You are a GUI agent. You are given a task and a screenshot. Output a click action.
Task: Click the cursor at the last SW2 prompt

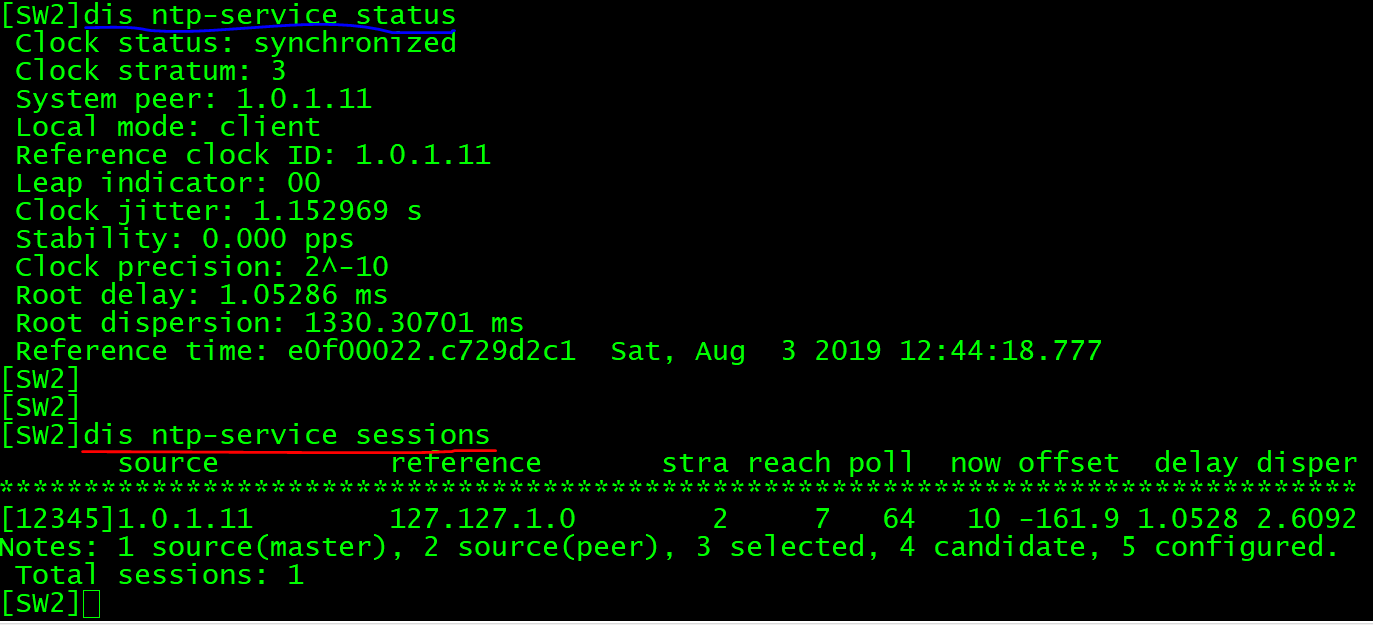[91, 604]
